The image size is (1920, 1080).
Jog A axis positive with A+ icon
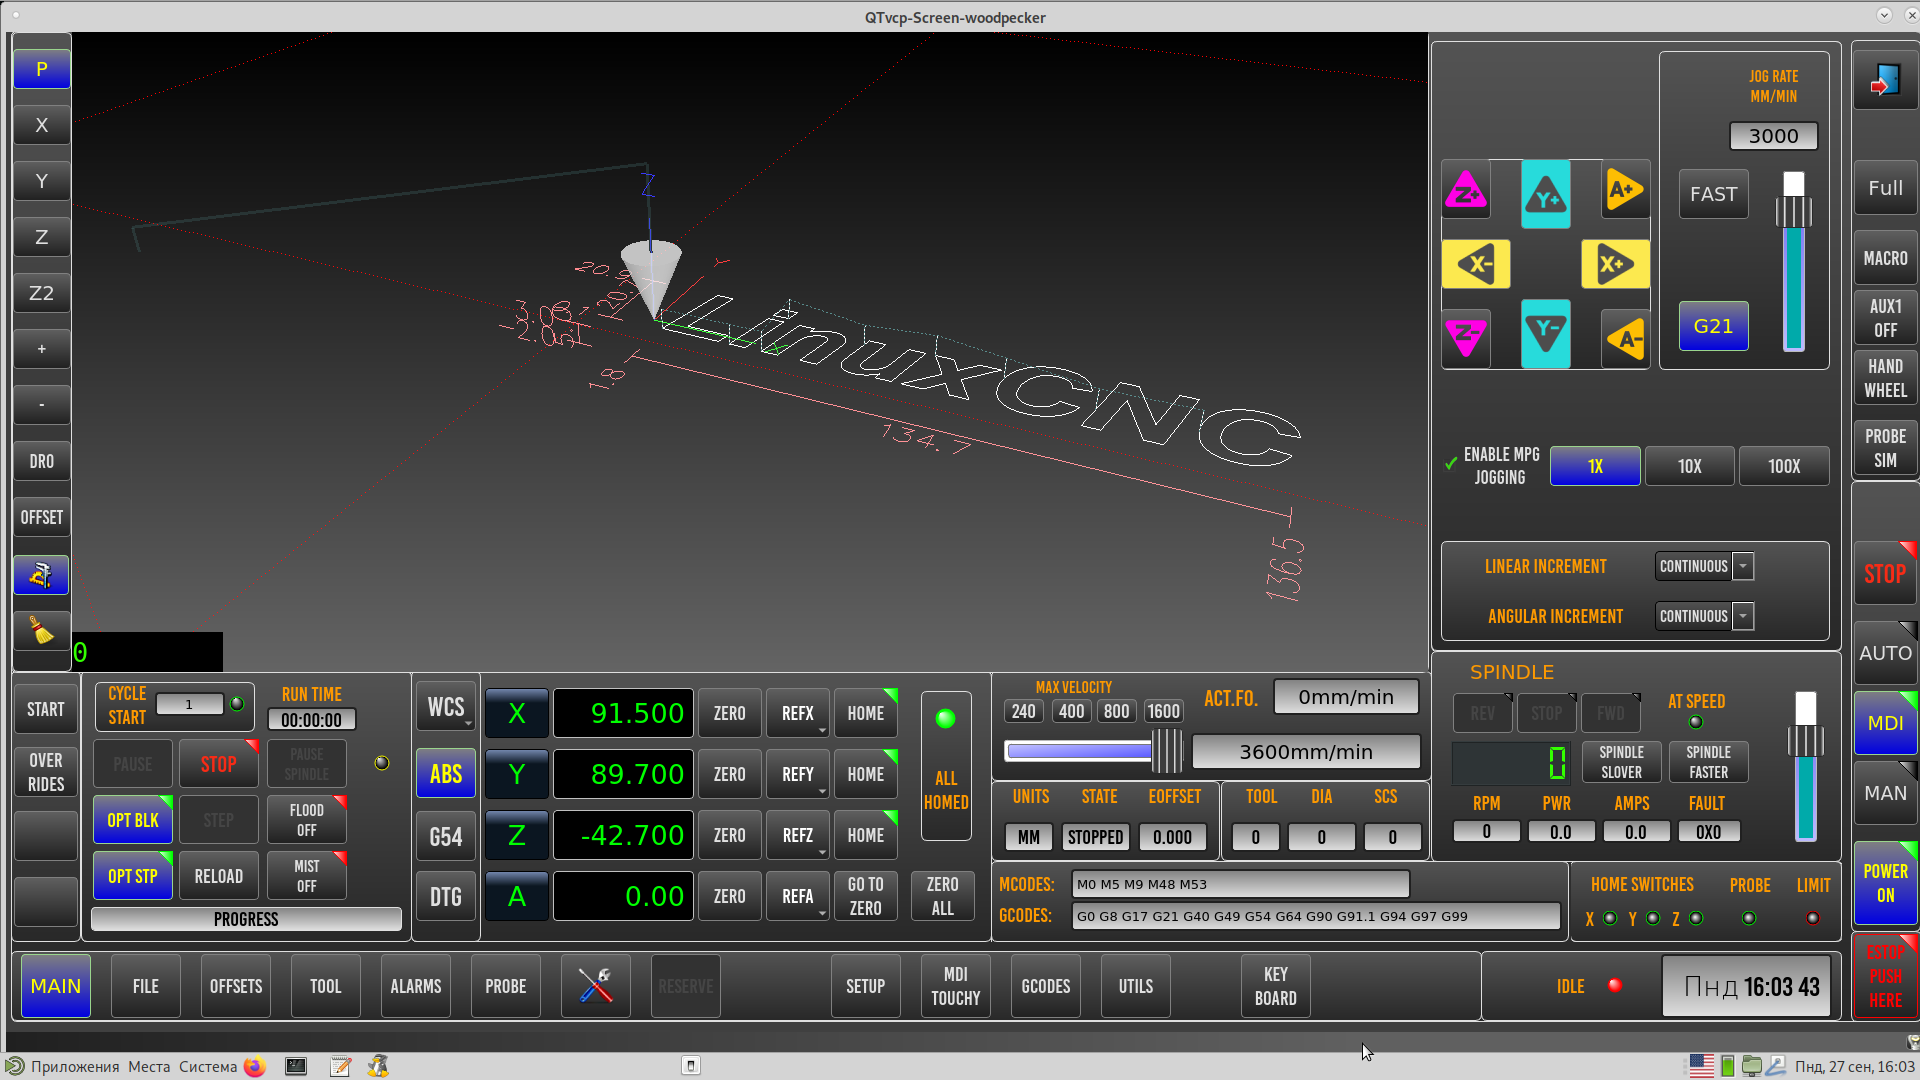[x=1625, y=190]
